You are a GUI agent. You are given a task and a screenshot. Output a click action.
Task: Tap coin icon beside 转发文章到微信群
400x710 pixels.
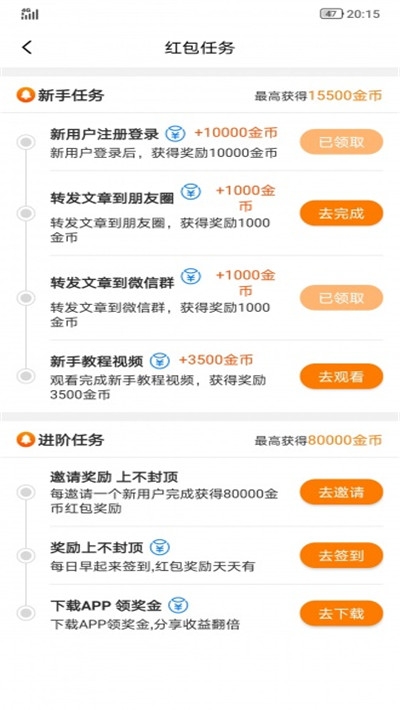click(191, 276)
